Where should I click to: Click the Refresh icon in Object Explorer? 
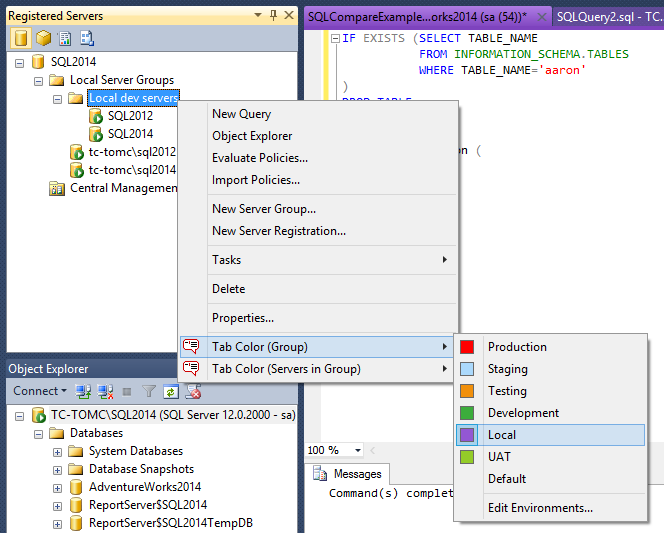[x=170, y=391]
